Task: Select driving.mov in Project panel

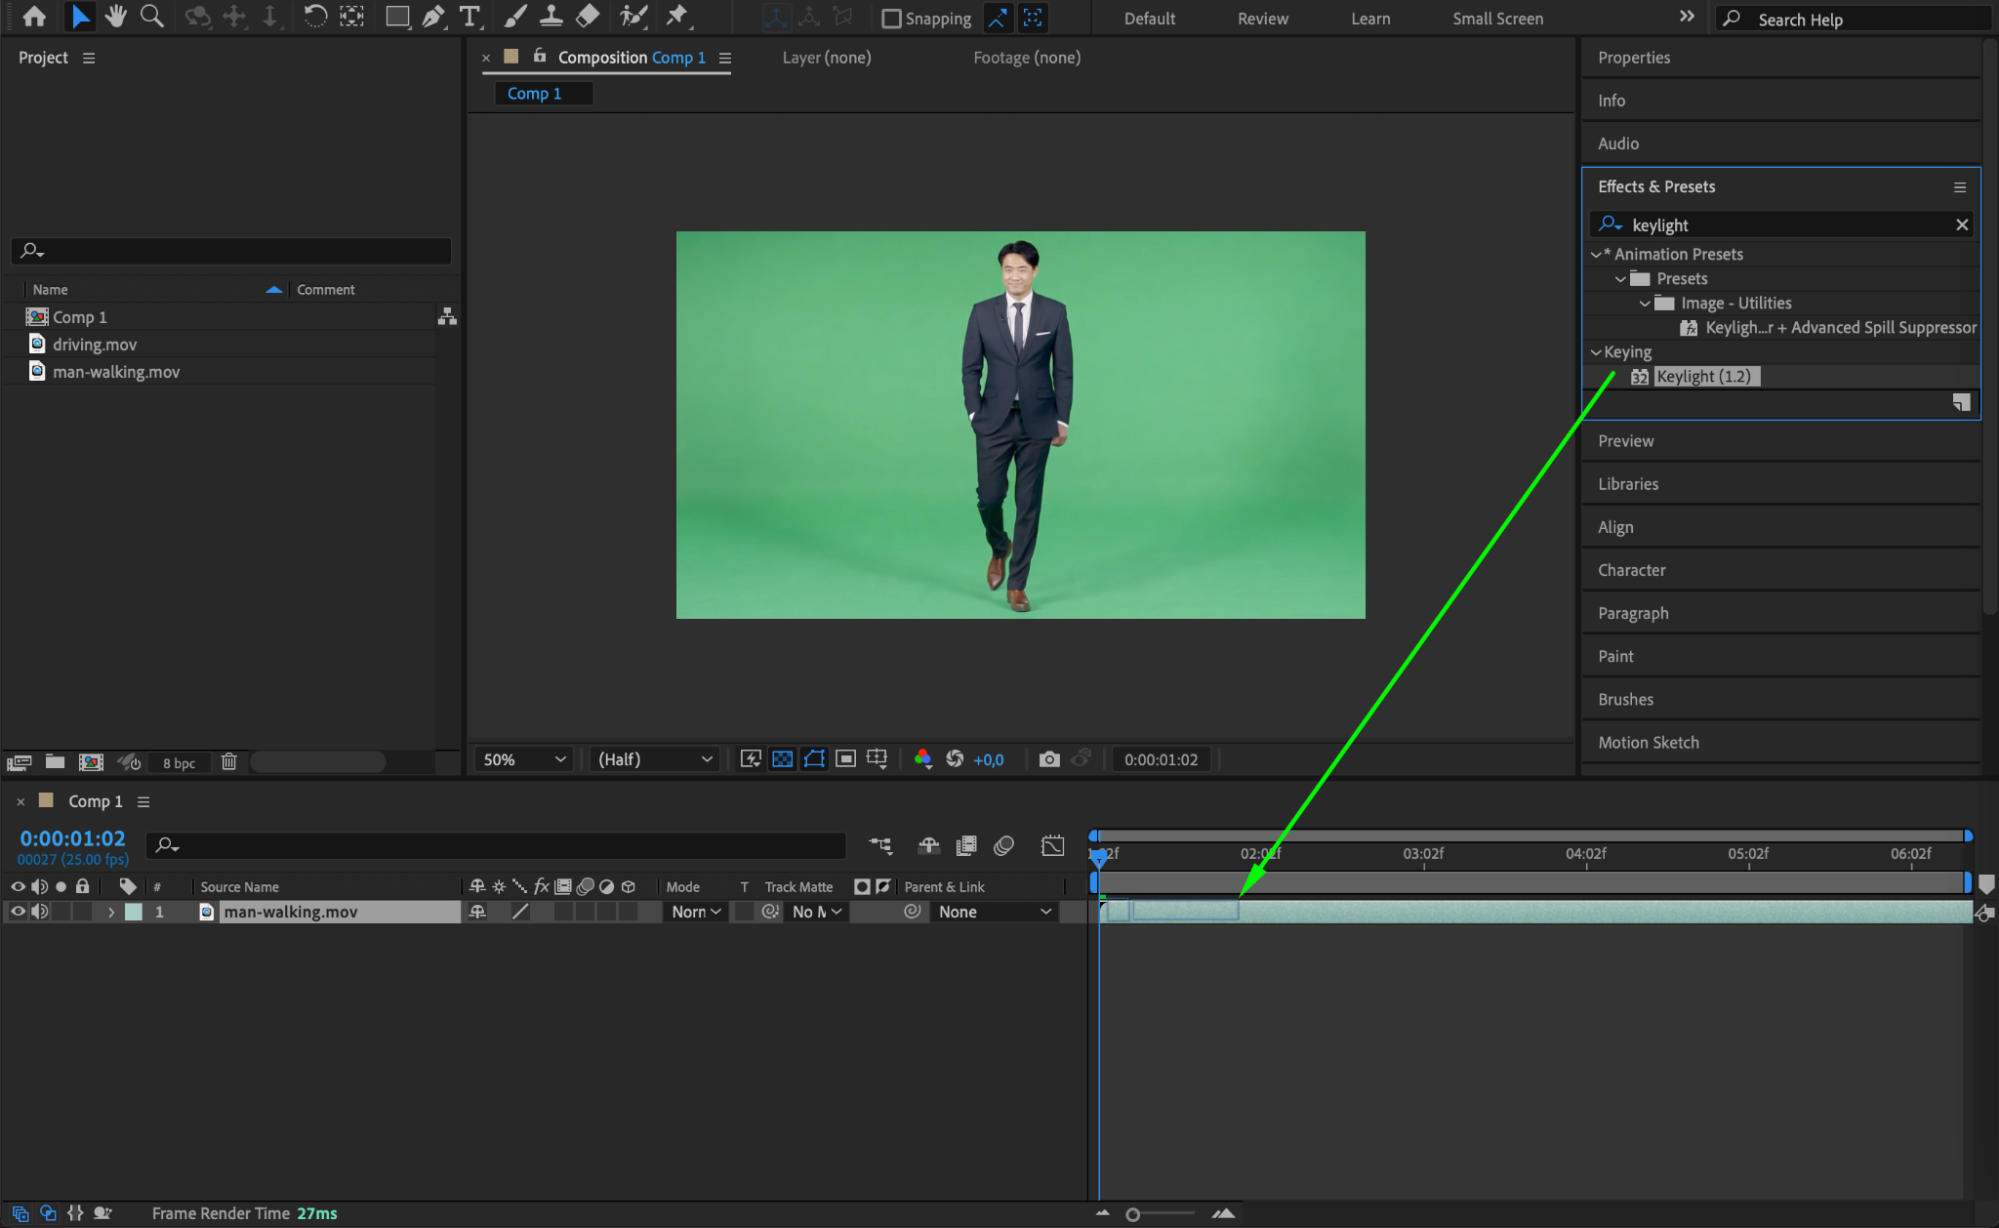Action: click(x=94, y=344)
